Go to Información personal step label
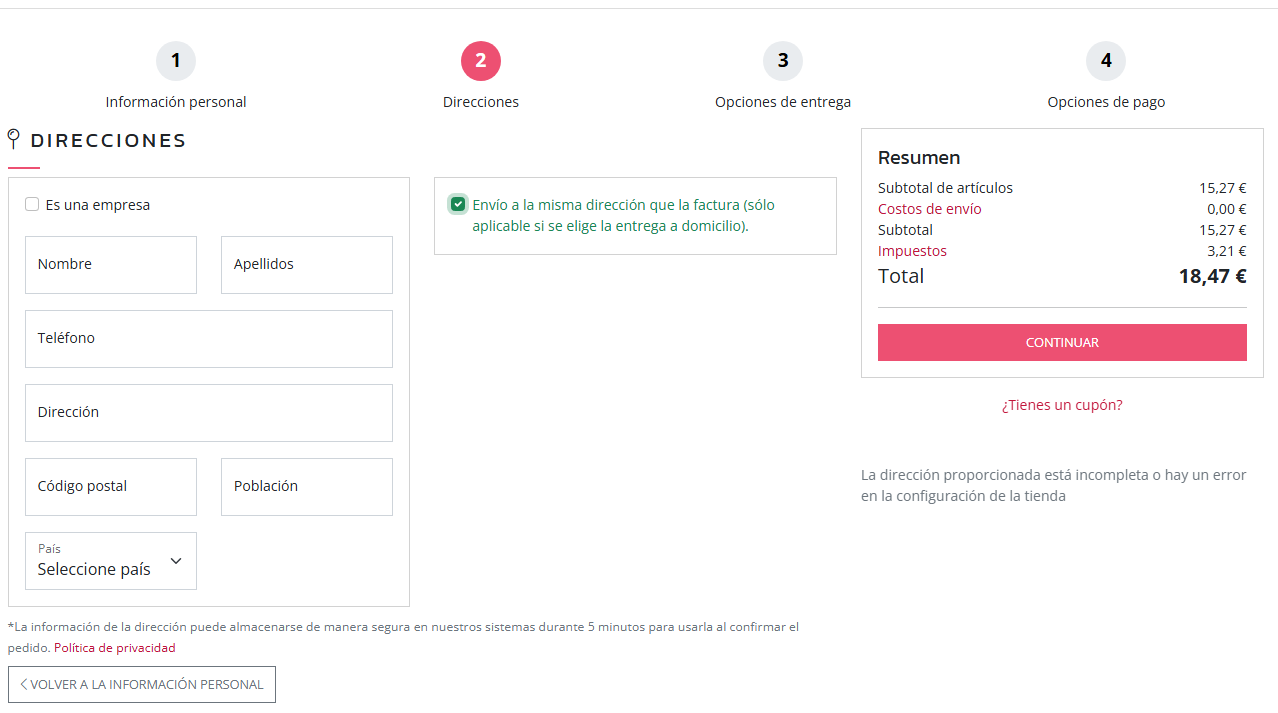The image size is (1278, 713). tap(176, 102)
